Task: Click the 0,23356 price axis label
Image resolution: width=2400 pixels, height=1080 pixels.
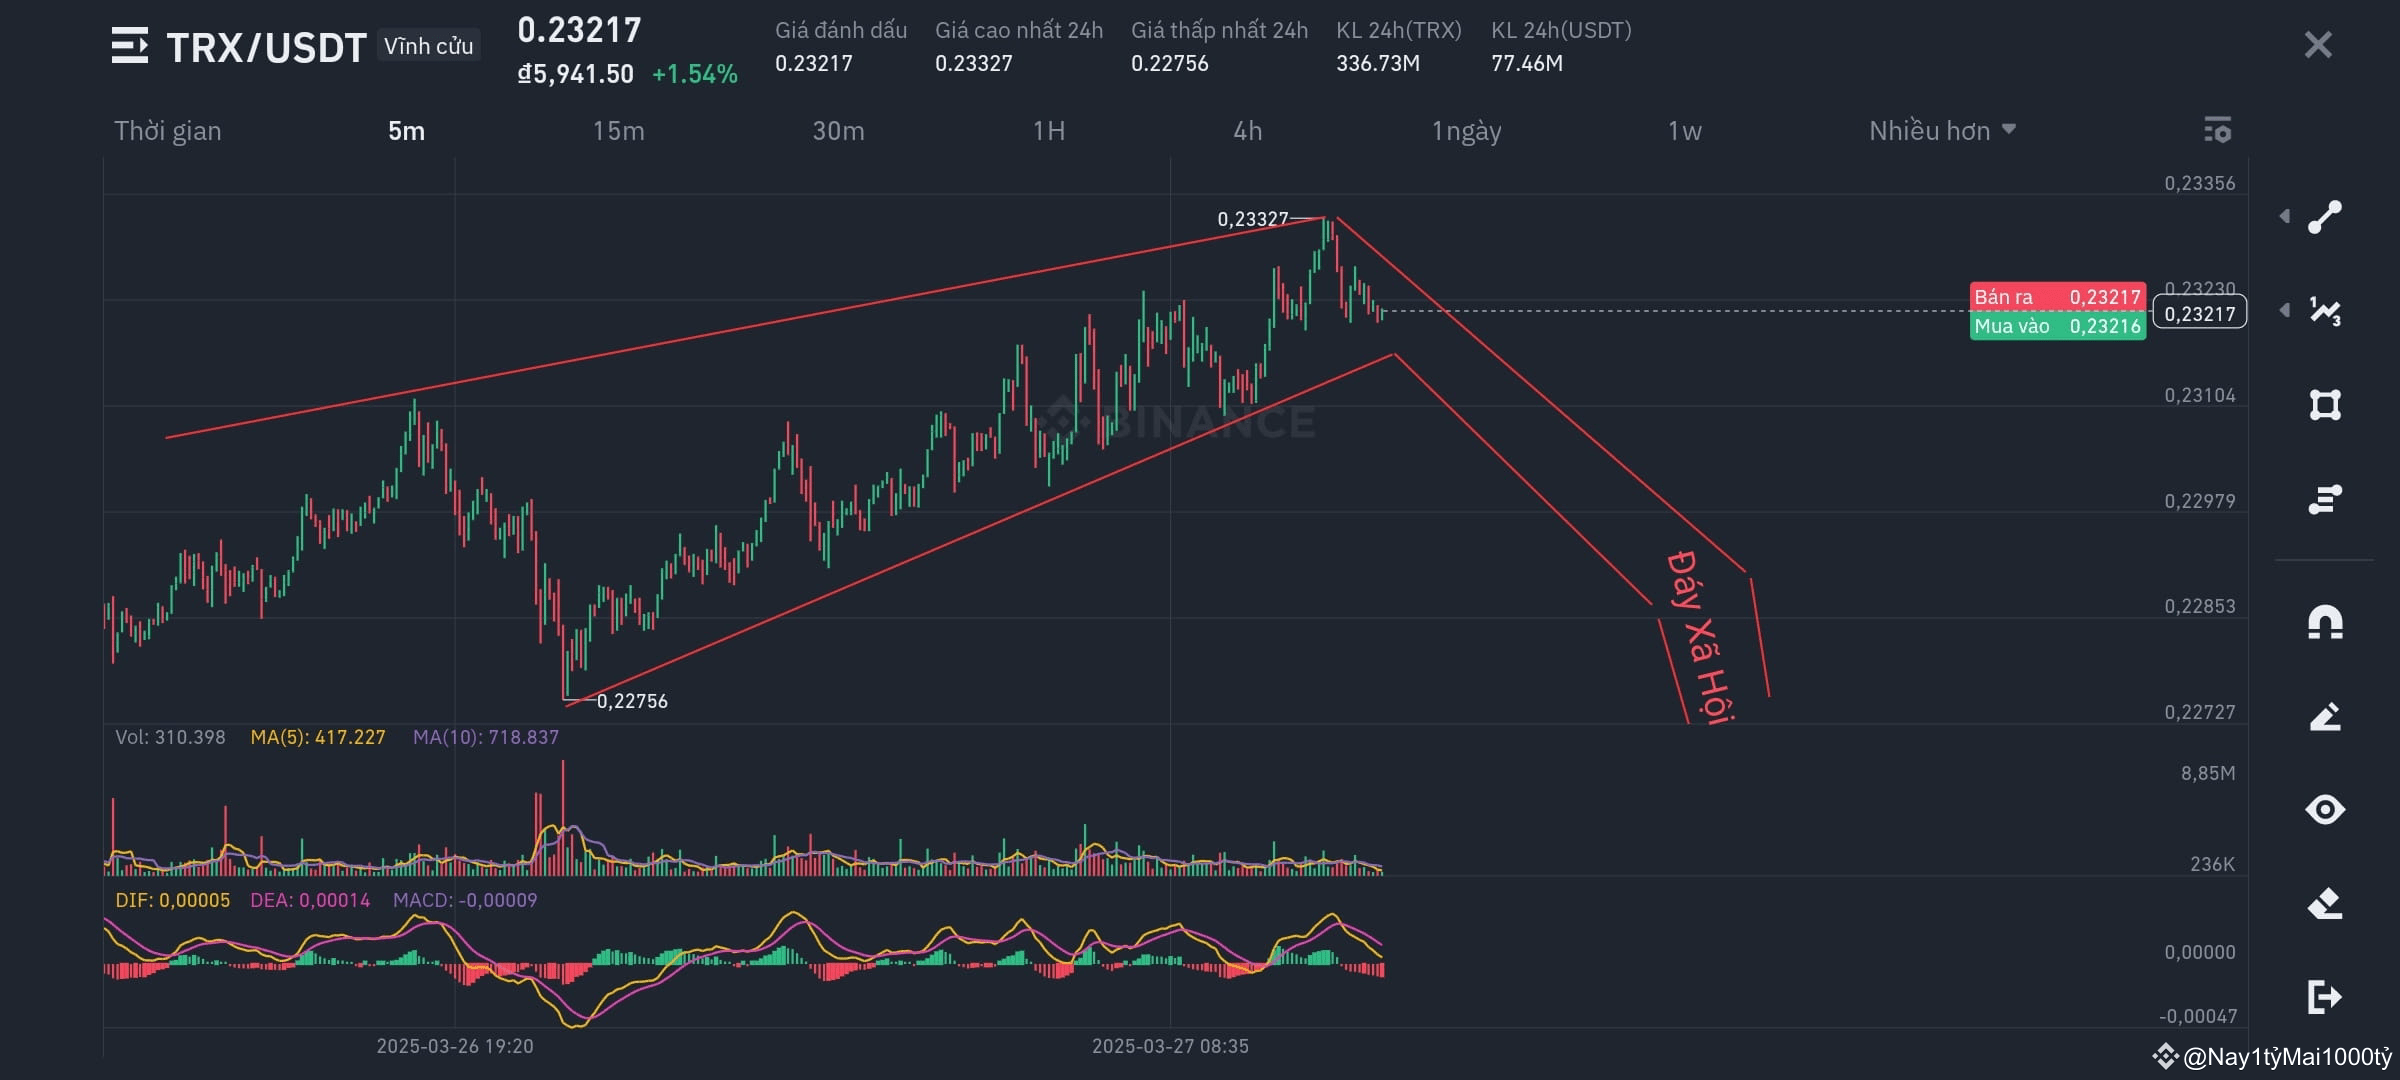Action: pos(2199,183)
